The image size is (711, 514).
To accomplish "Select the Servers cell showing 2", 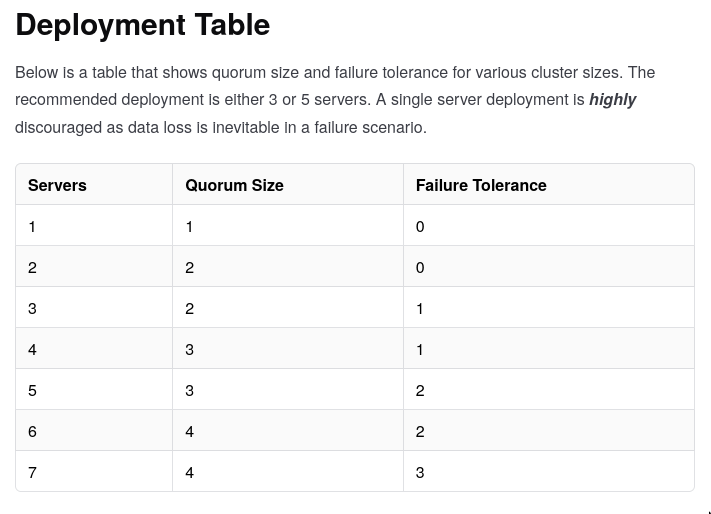I will [32, 267].
